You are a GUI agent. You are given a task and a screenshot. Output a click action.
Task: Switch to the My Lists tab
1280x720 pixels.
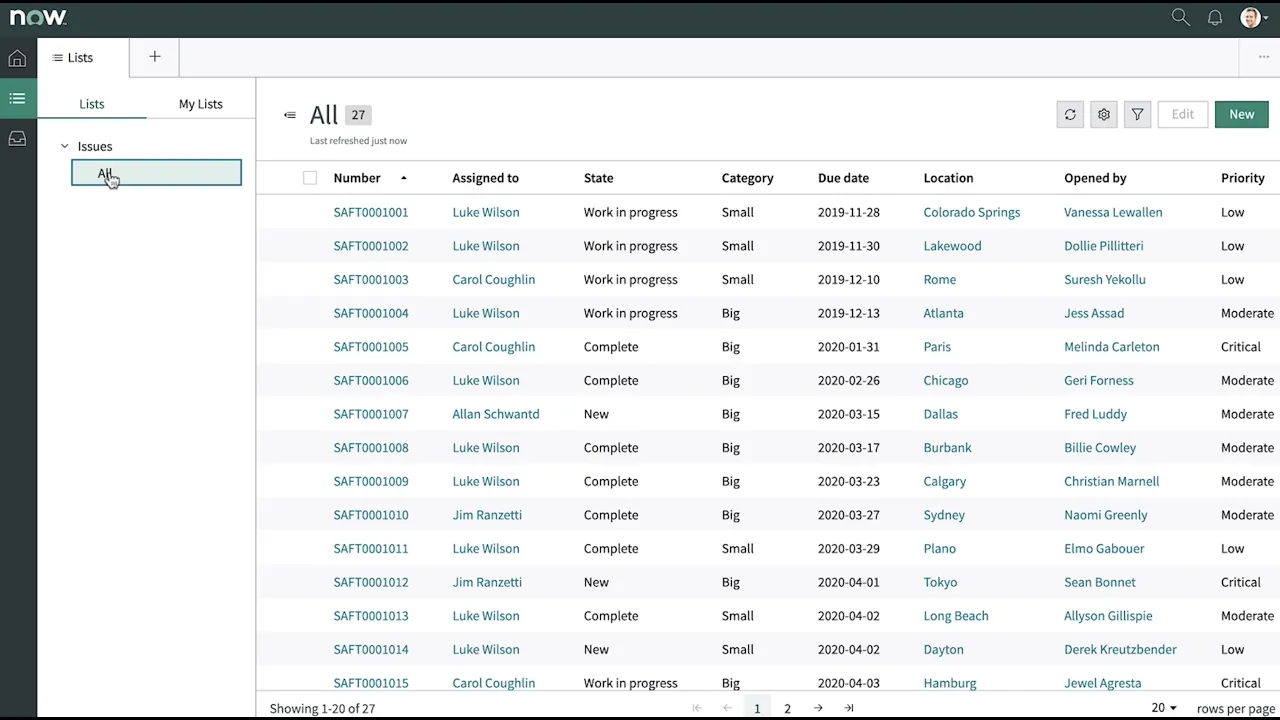[x=200, y=103]
